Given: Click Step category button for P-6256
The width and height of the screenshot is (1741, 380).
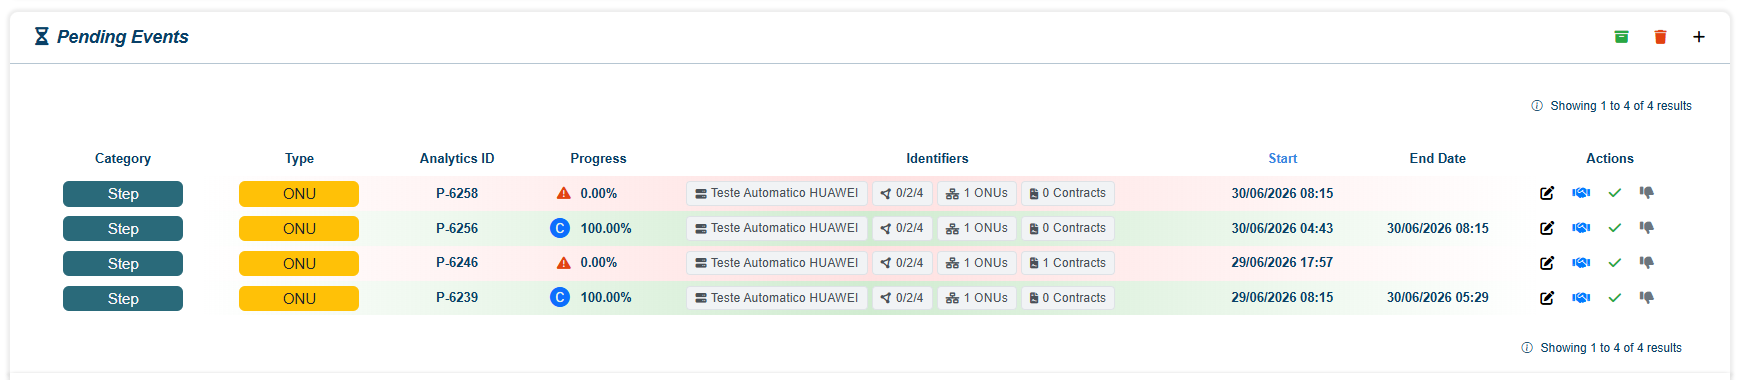Looking at the screenshot, I should [123, 229].
